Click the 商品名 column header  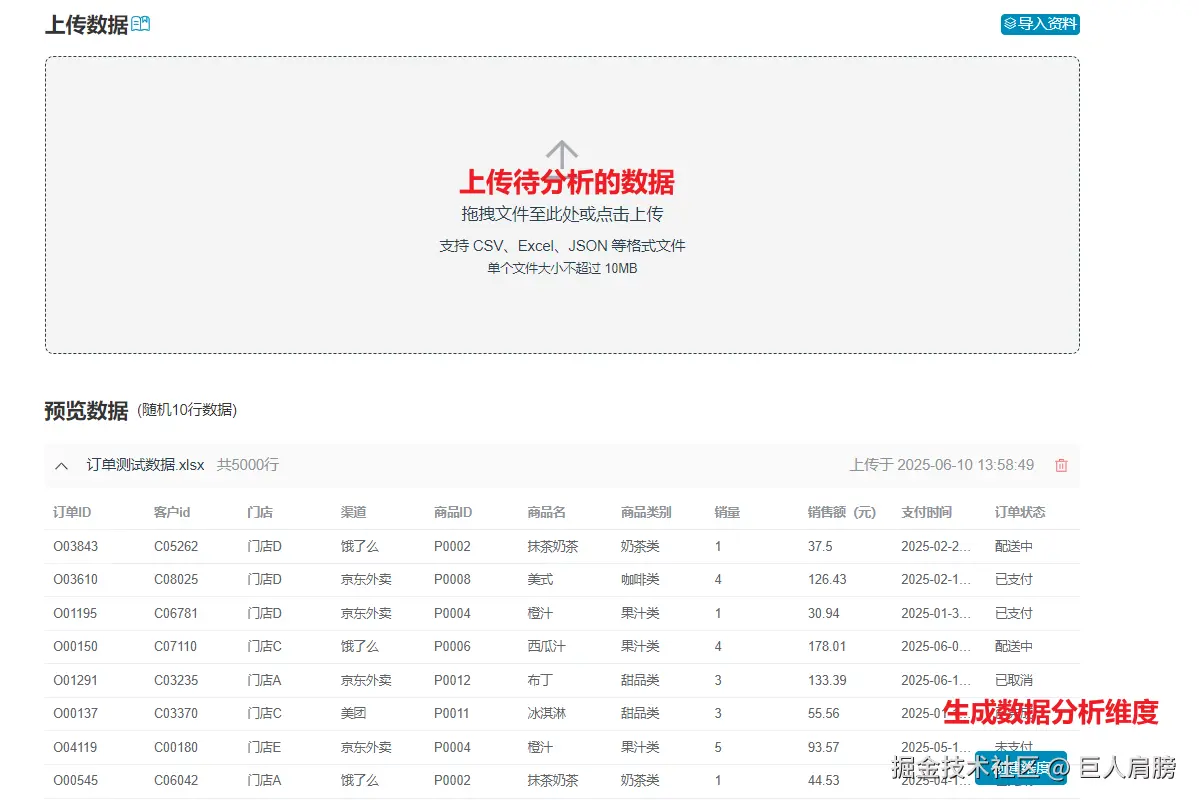coord(546,513)
